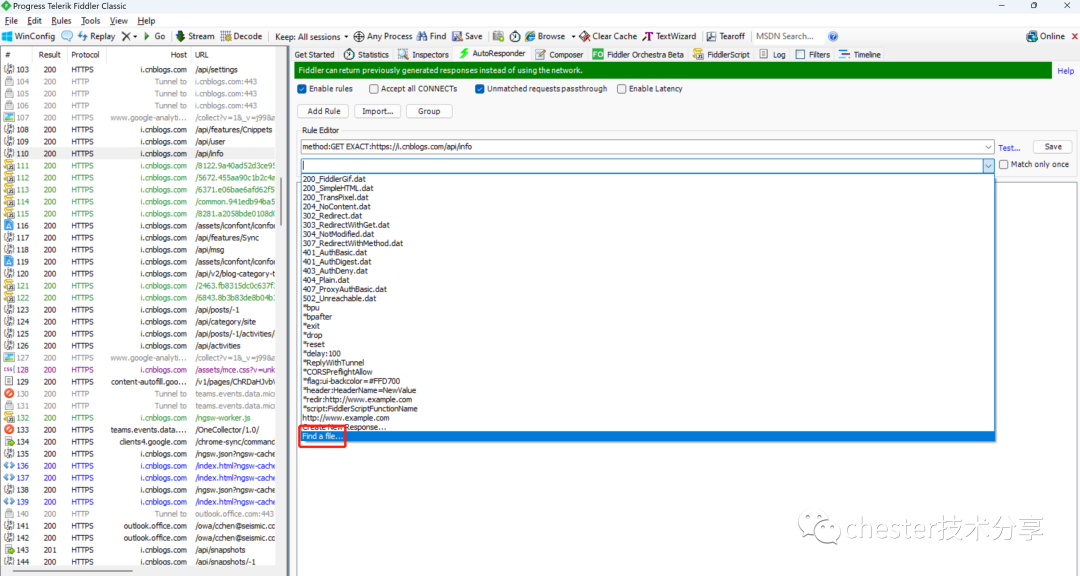Open the Help menu
Screen dimensions: 1080x576
click(146, 21)
